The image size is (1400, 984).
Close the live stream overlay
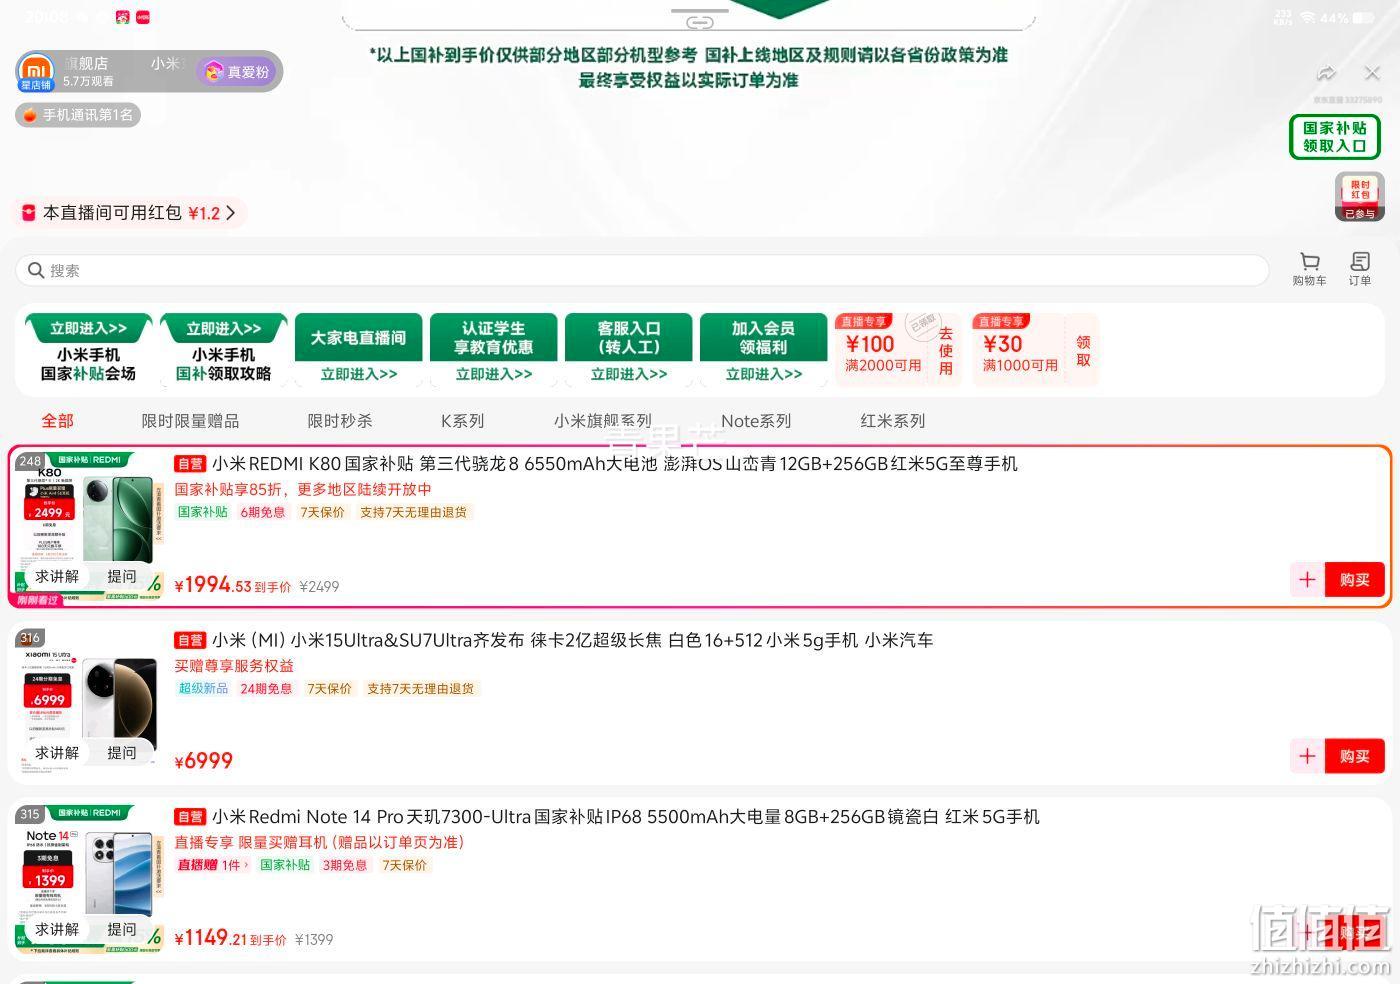click(x=1372, y=73)
